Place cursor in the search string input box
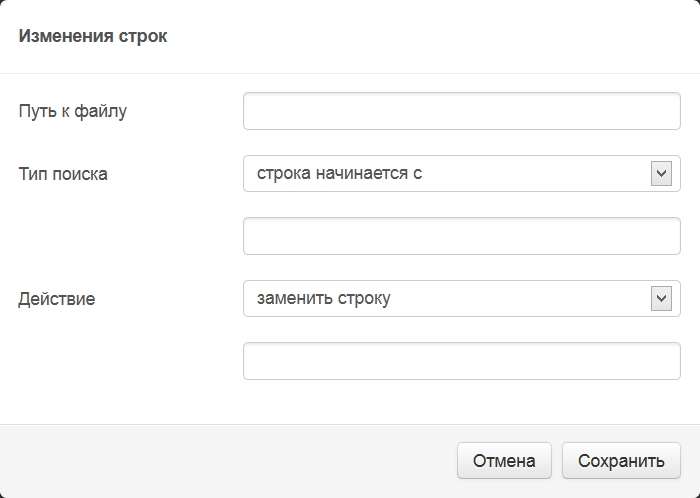Image resolution: width=700 pixels, height=498 pixels. point(462,236)
